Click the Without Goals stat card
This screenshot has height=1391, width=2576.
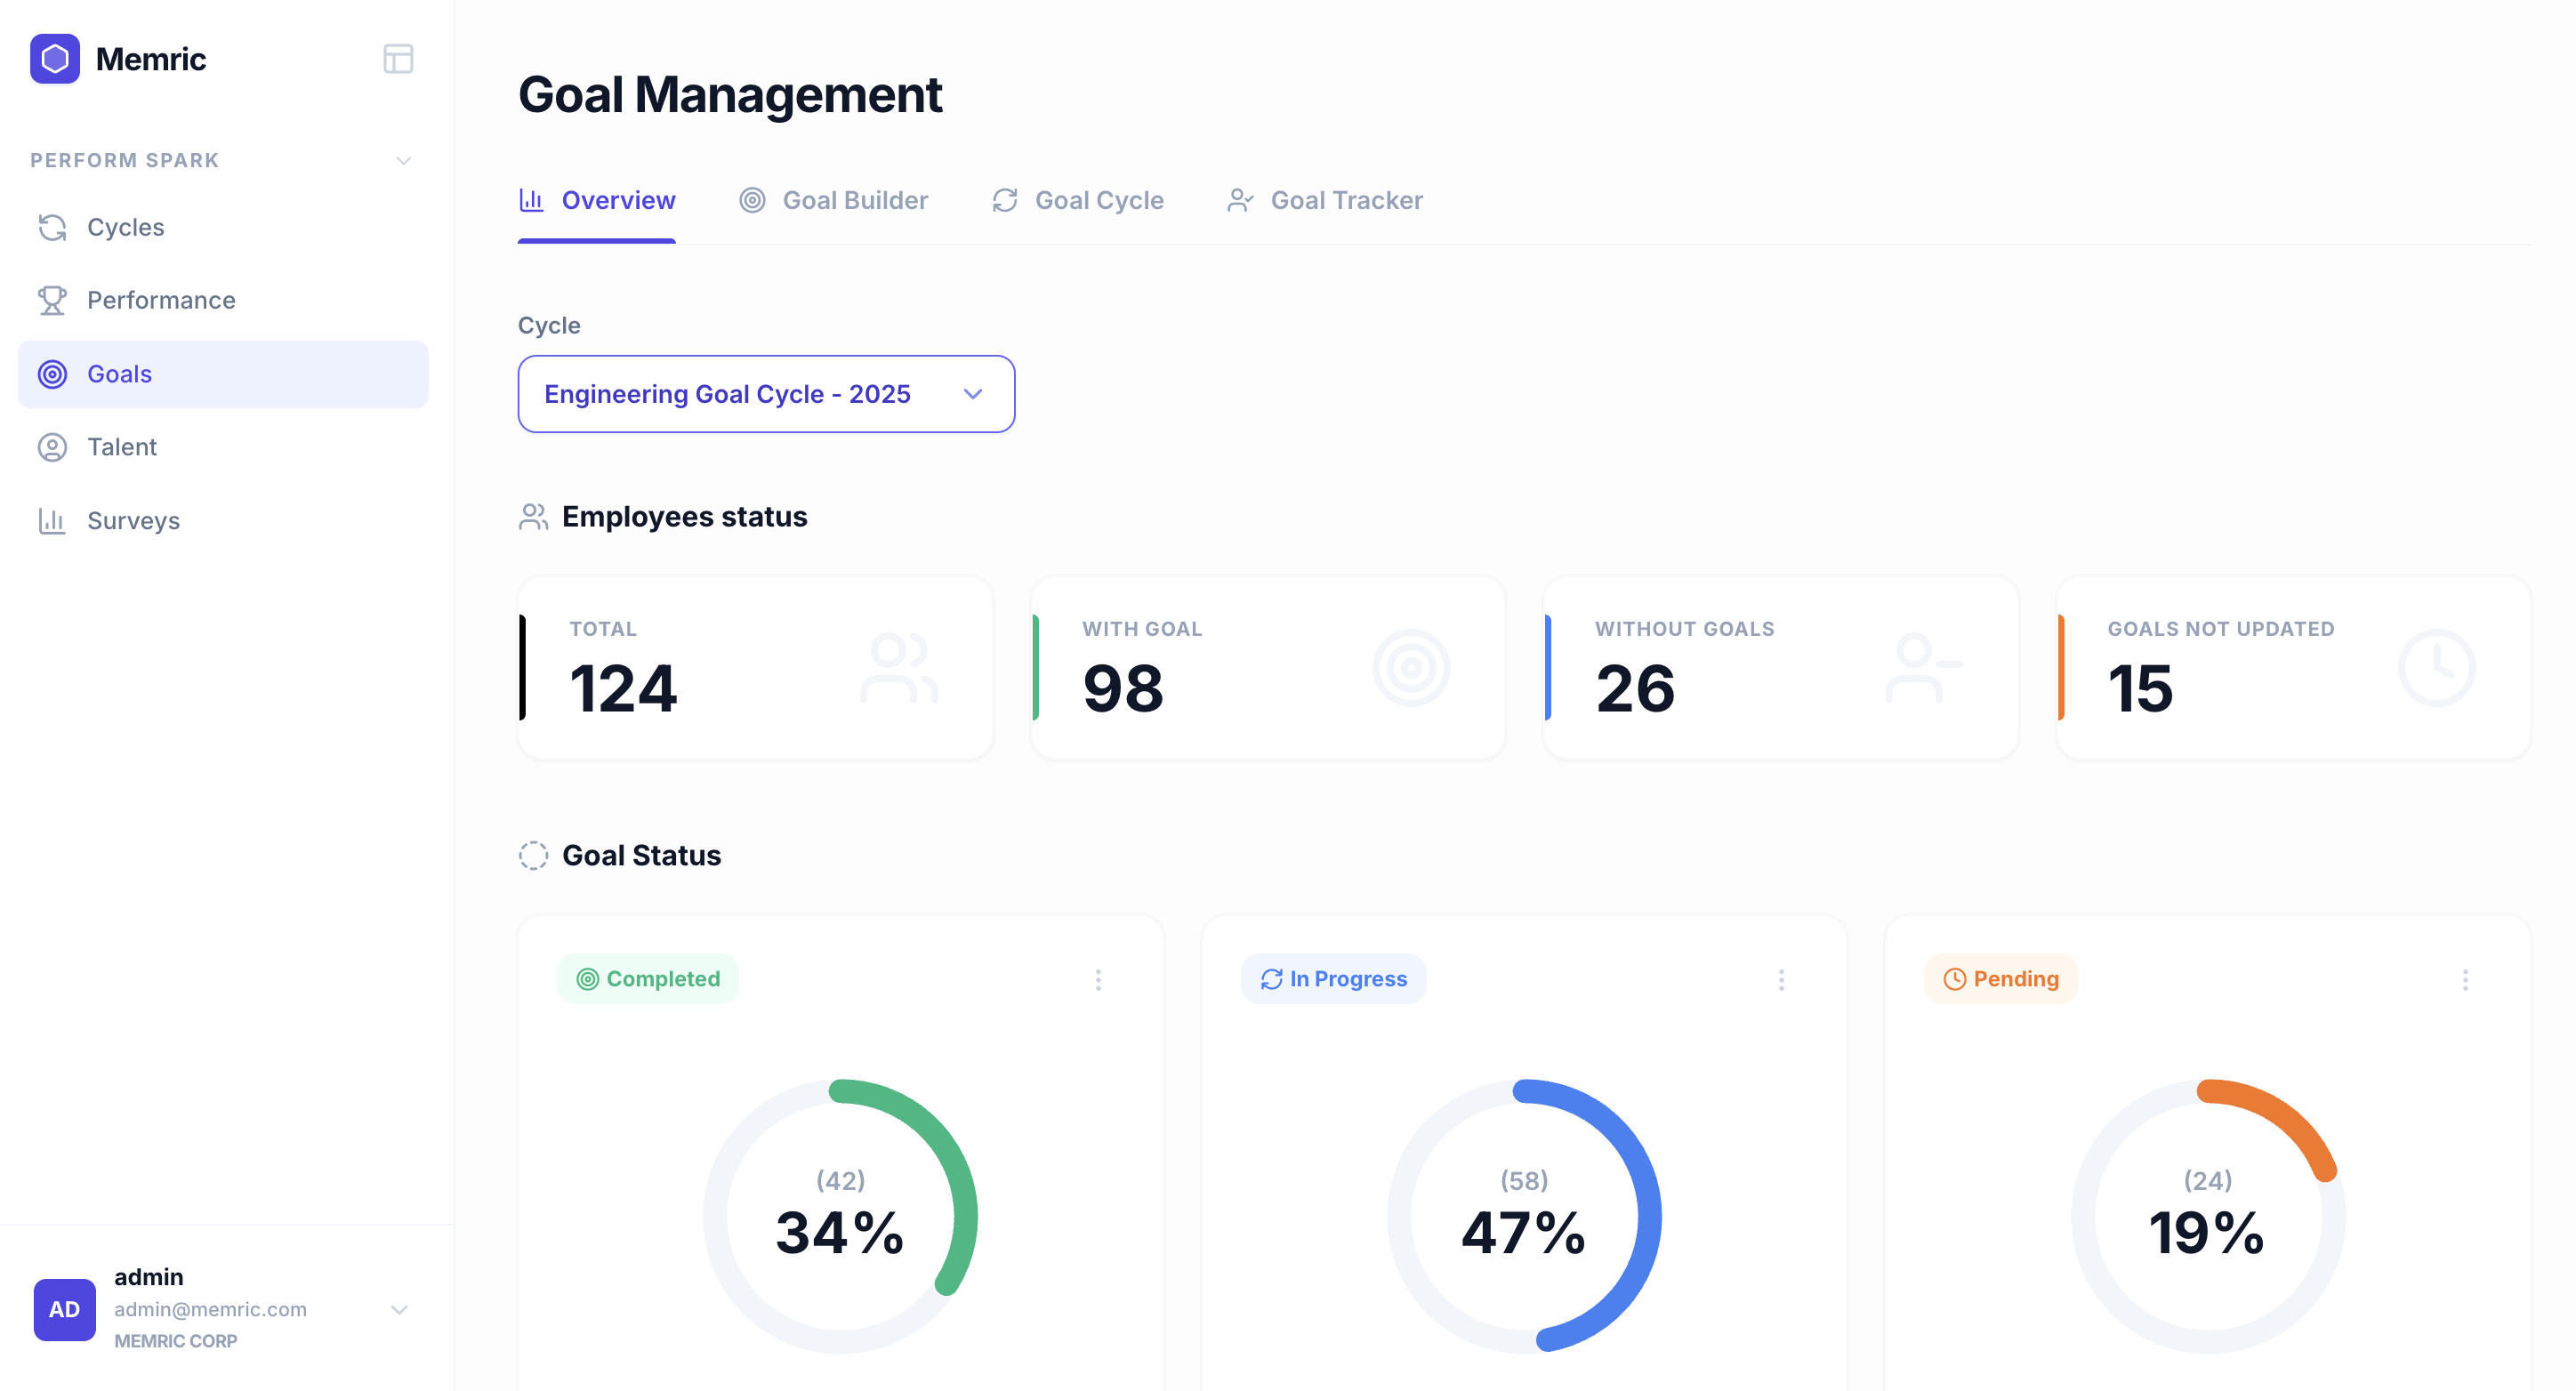pyautogui.click(x=1780, y=668)
